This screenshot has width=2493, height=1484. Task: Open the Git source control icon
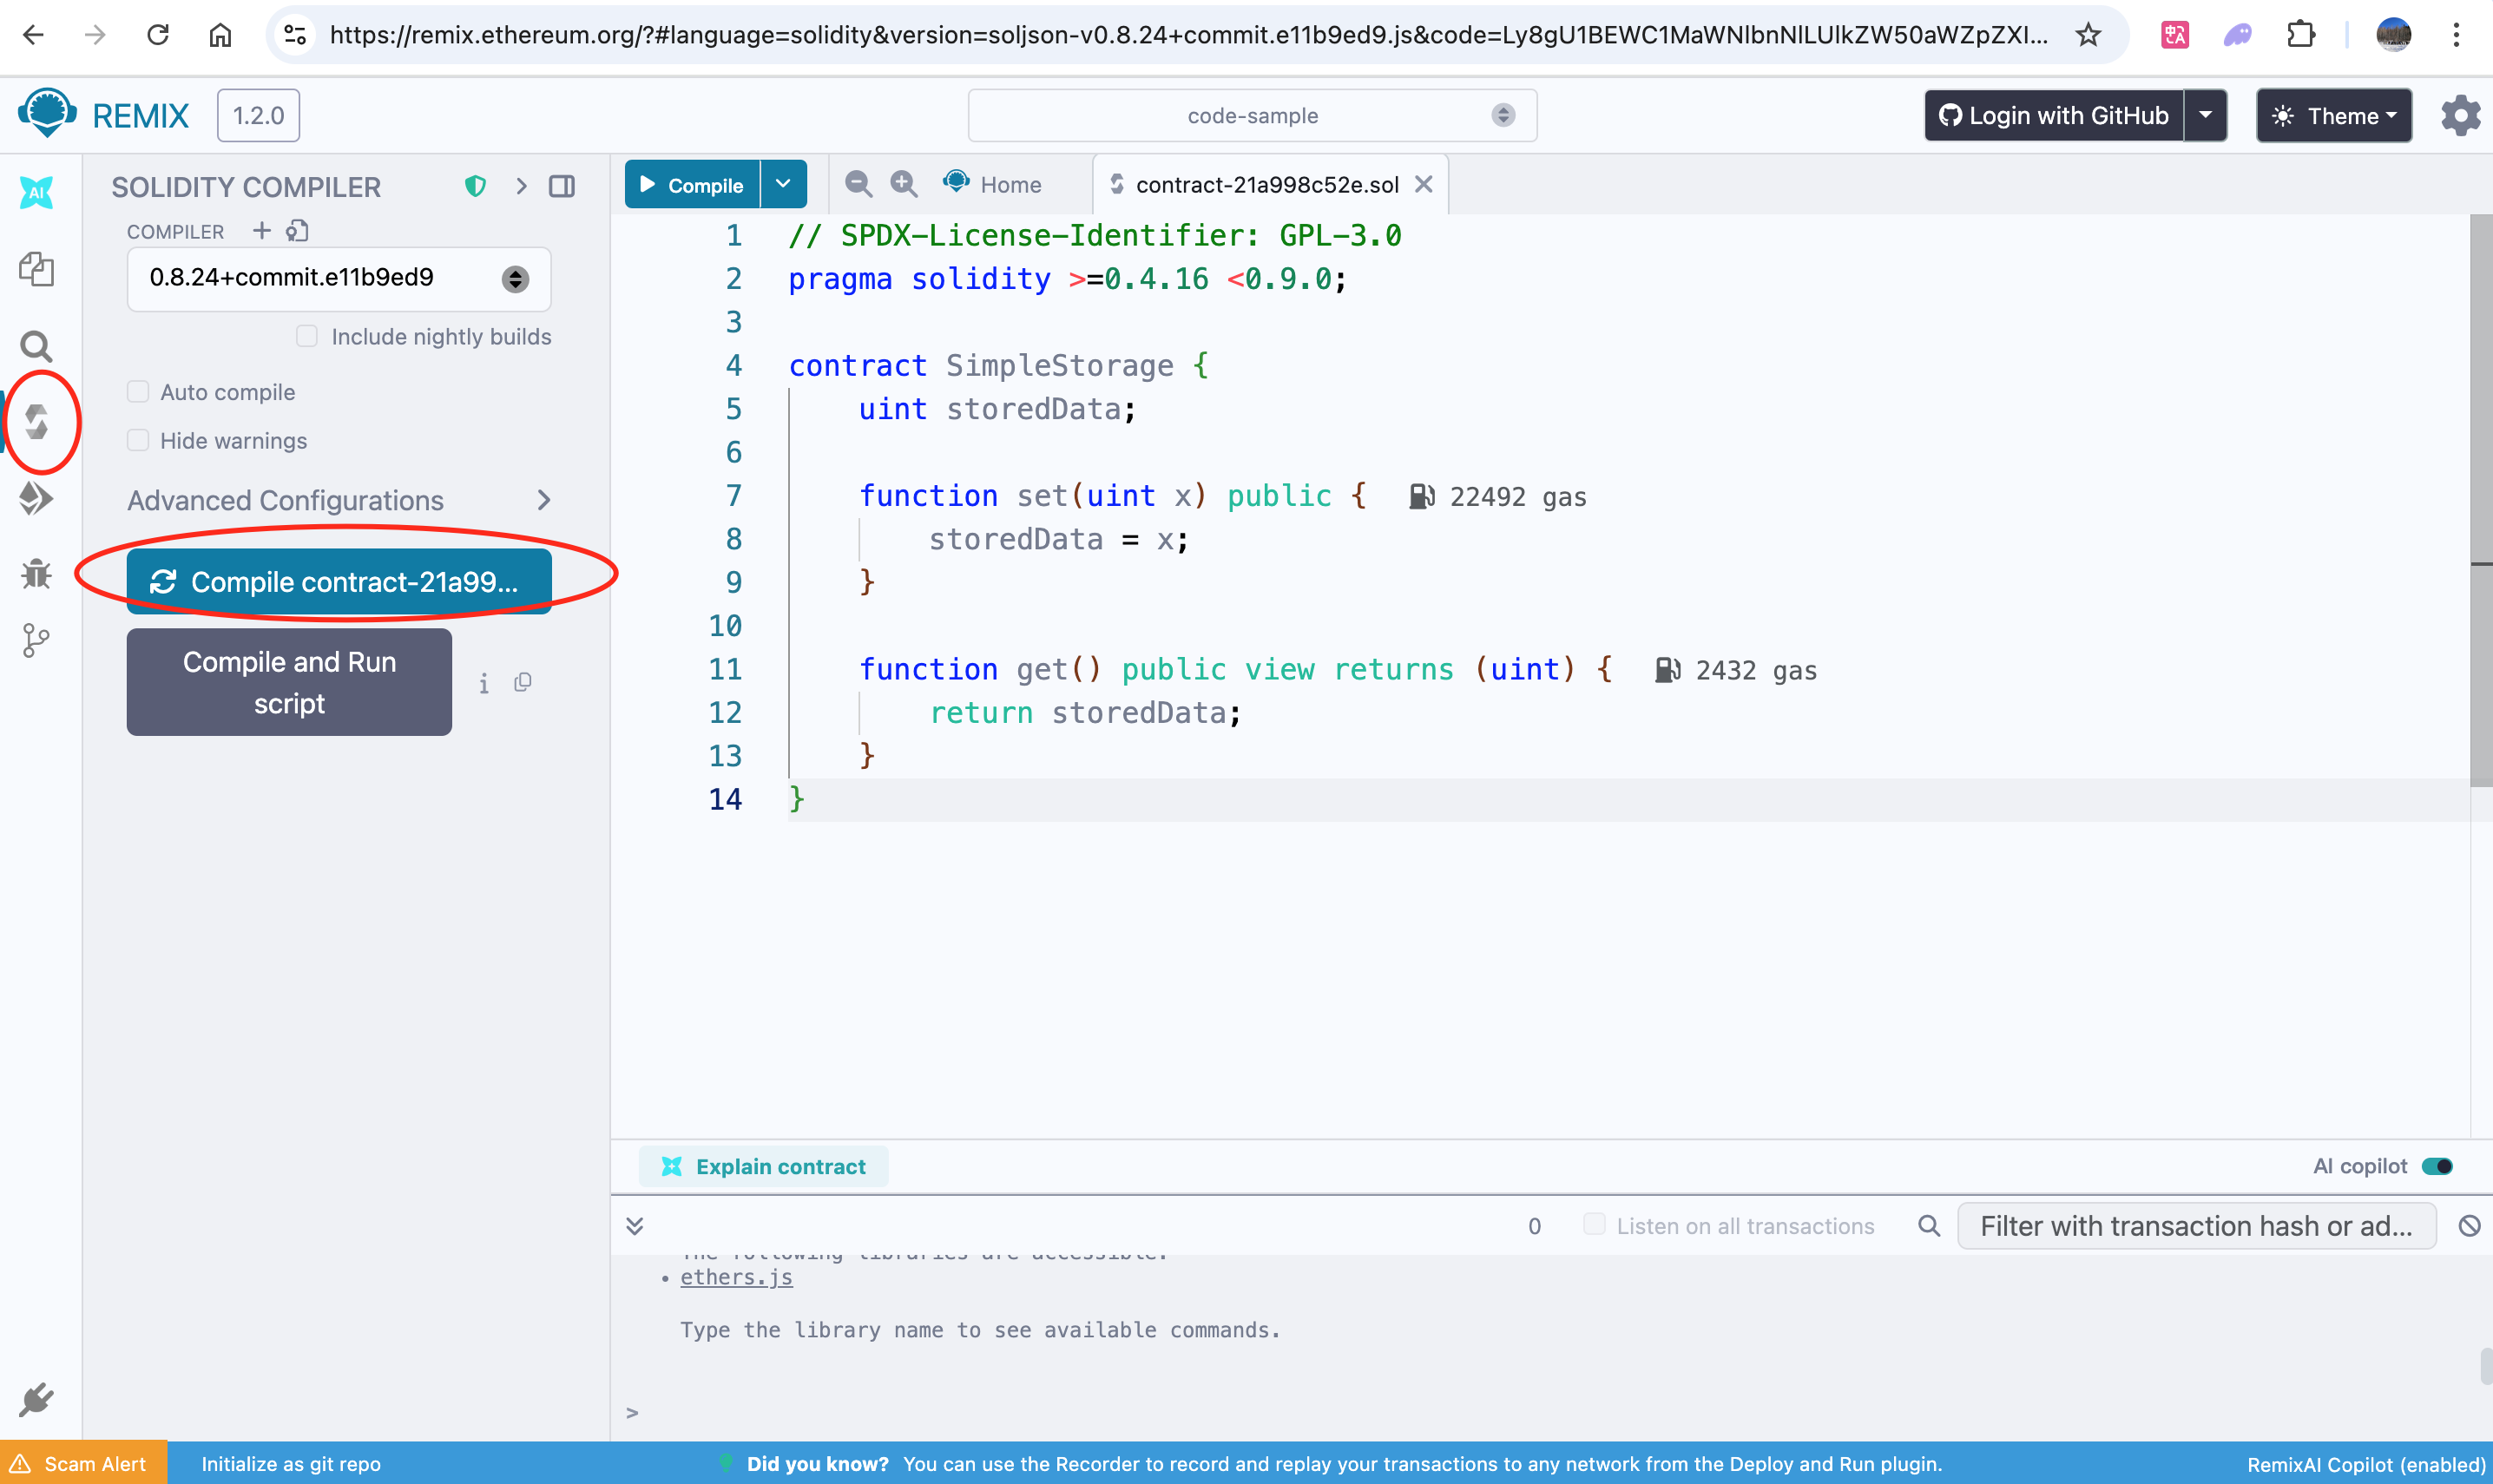point(36,640)
